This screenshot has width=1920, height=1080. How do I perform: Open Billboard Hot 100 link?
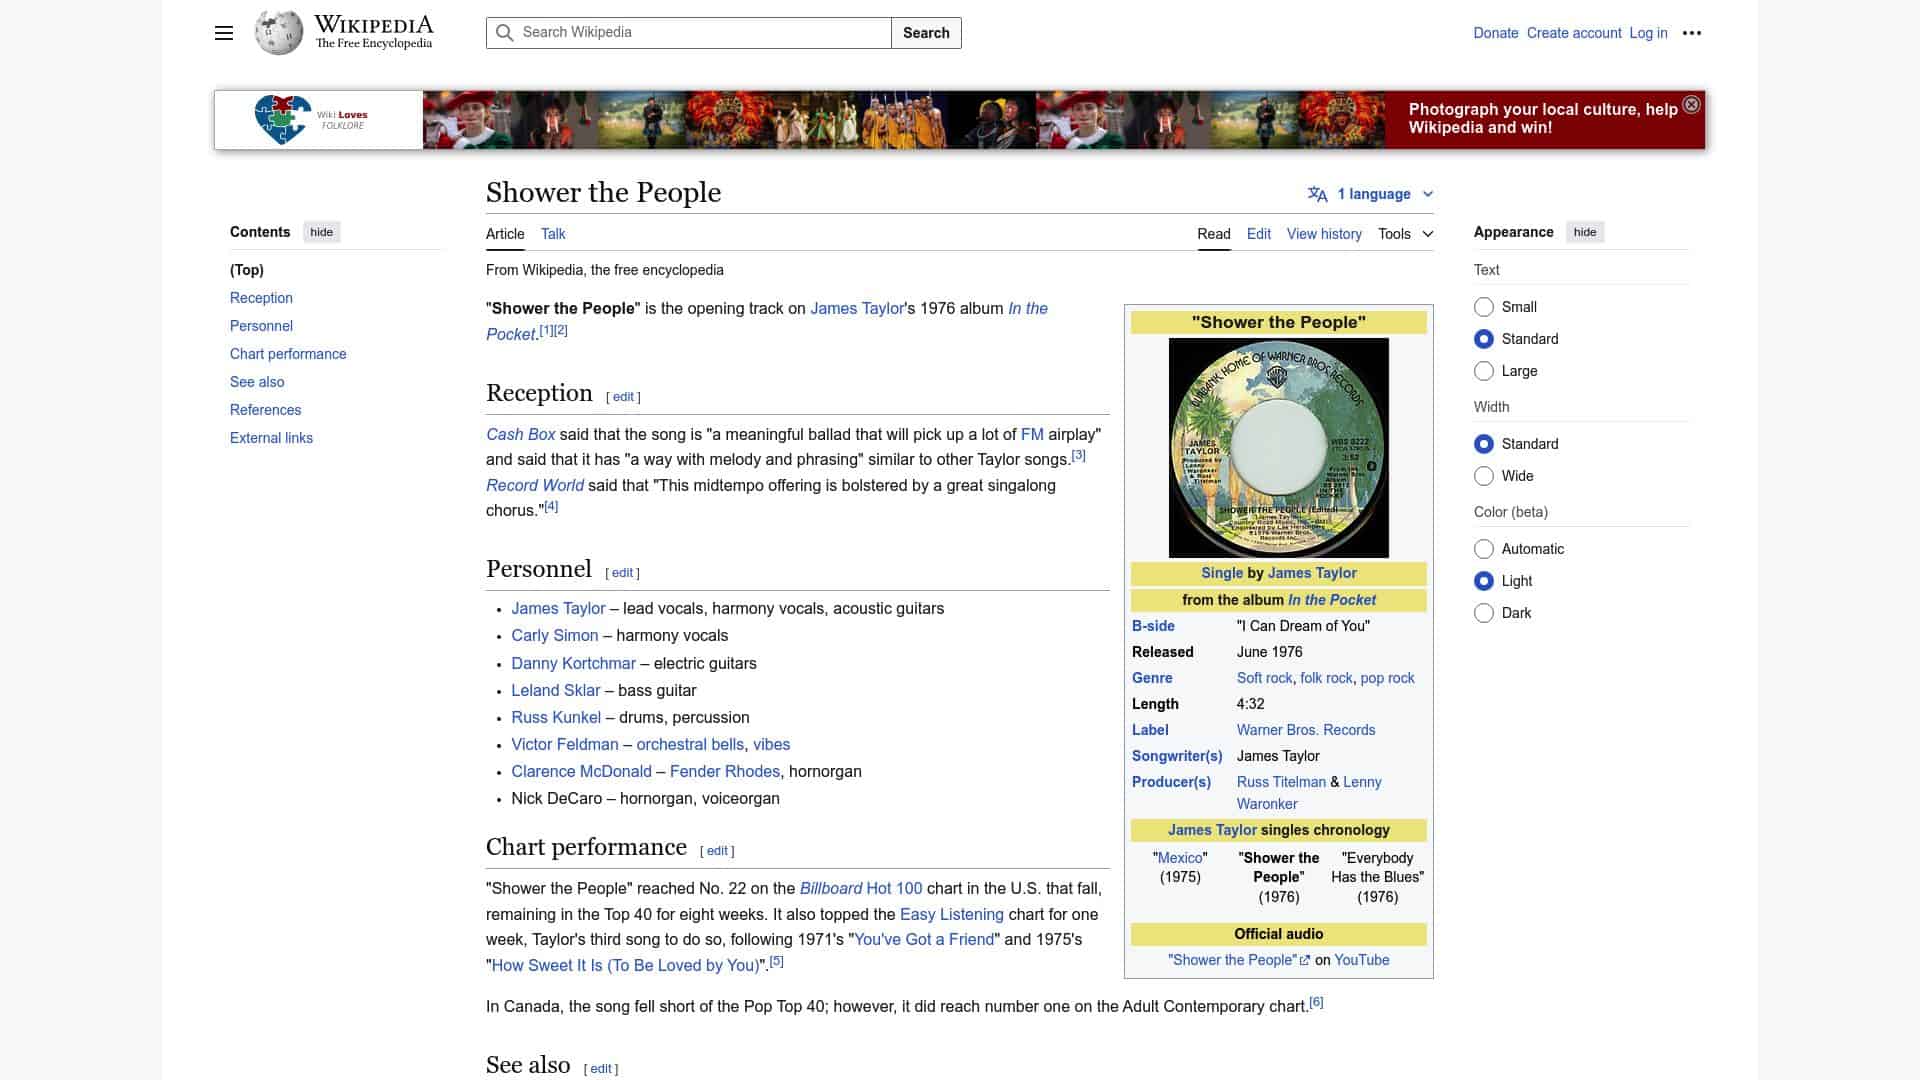tap(861, 888)
